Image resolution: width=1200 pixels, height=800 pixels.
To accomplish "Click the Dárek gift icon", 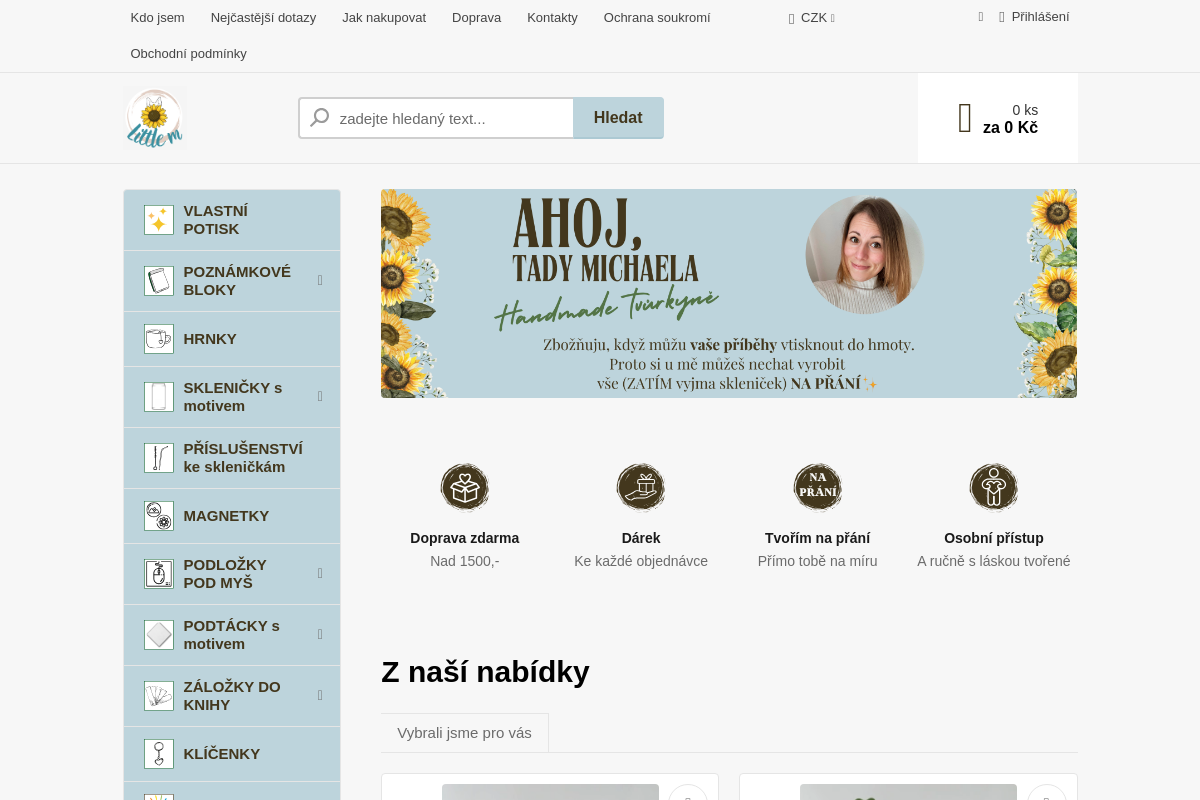I will coord(641,487).
